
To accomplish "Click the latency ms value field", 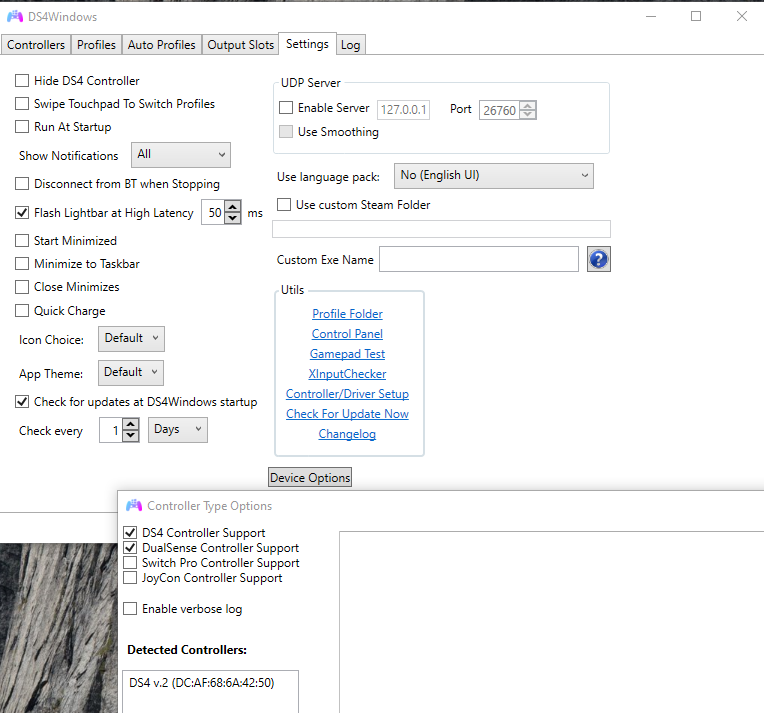I will coord(213,212).
